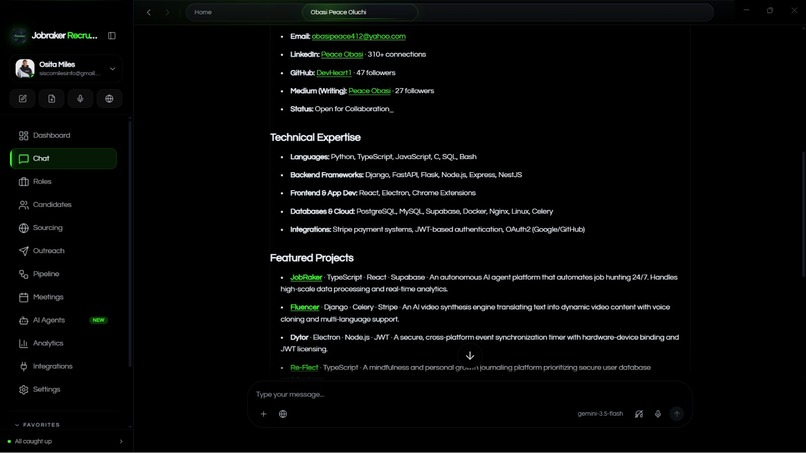This screenshot has height=453, width=806.
Task: Navigate forward with the right arrow
Action: click(x=167, y=12)
